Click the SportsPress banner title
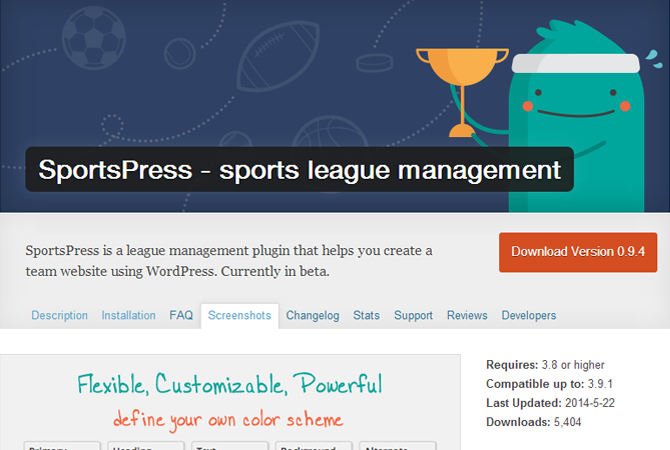Screen dimensions: 670x450 pos(300,170)
